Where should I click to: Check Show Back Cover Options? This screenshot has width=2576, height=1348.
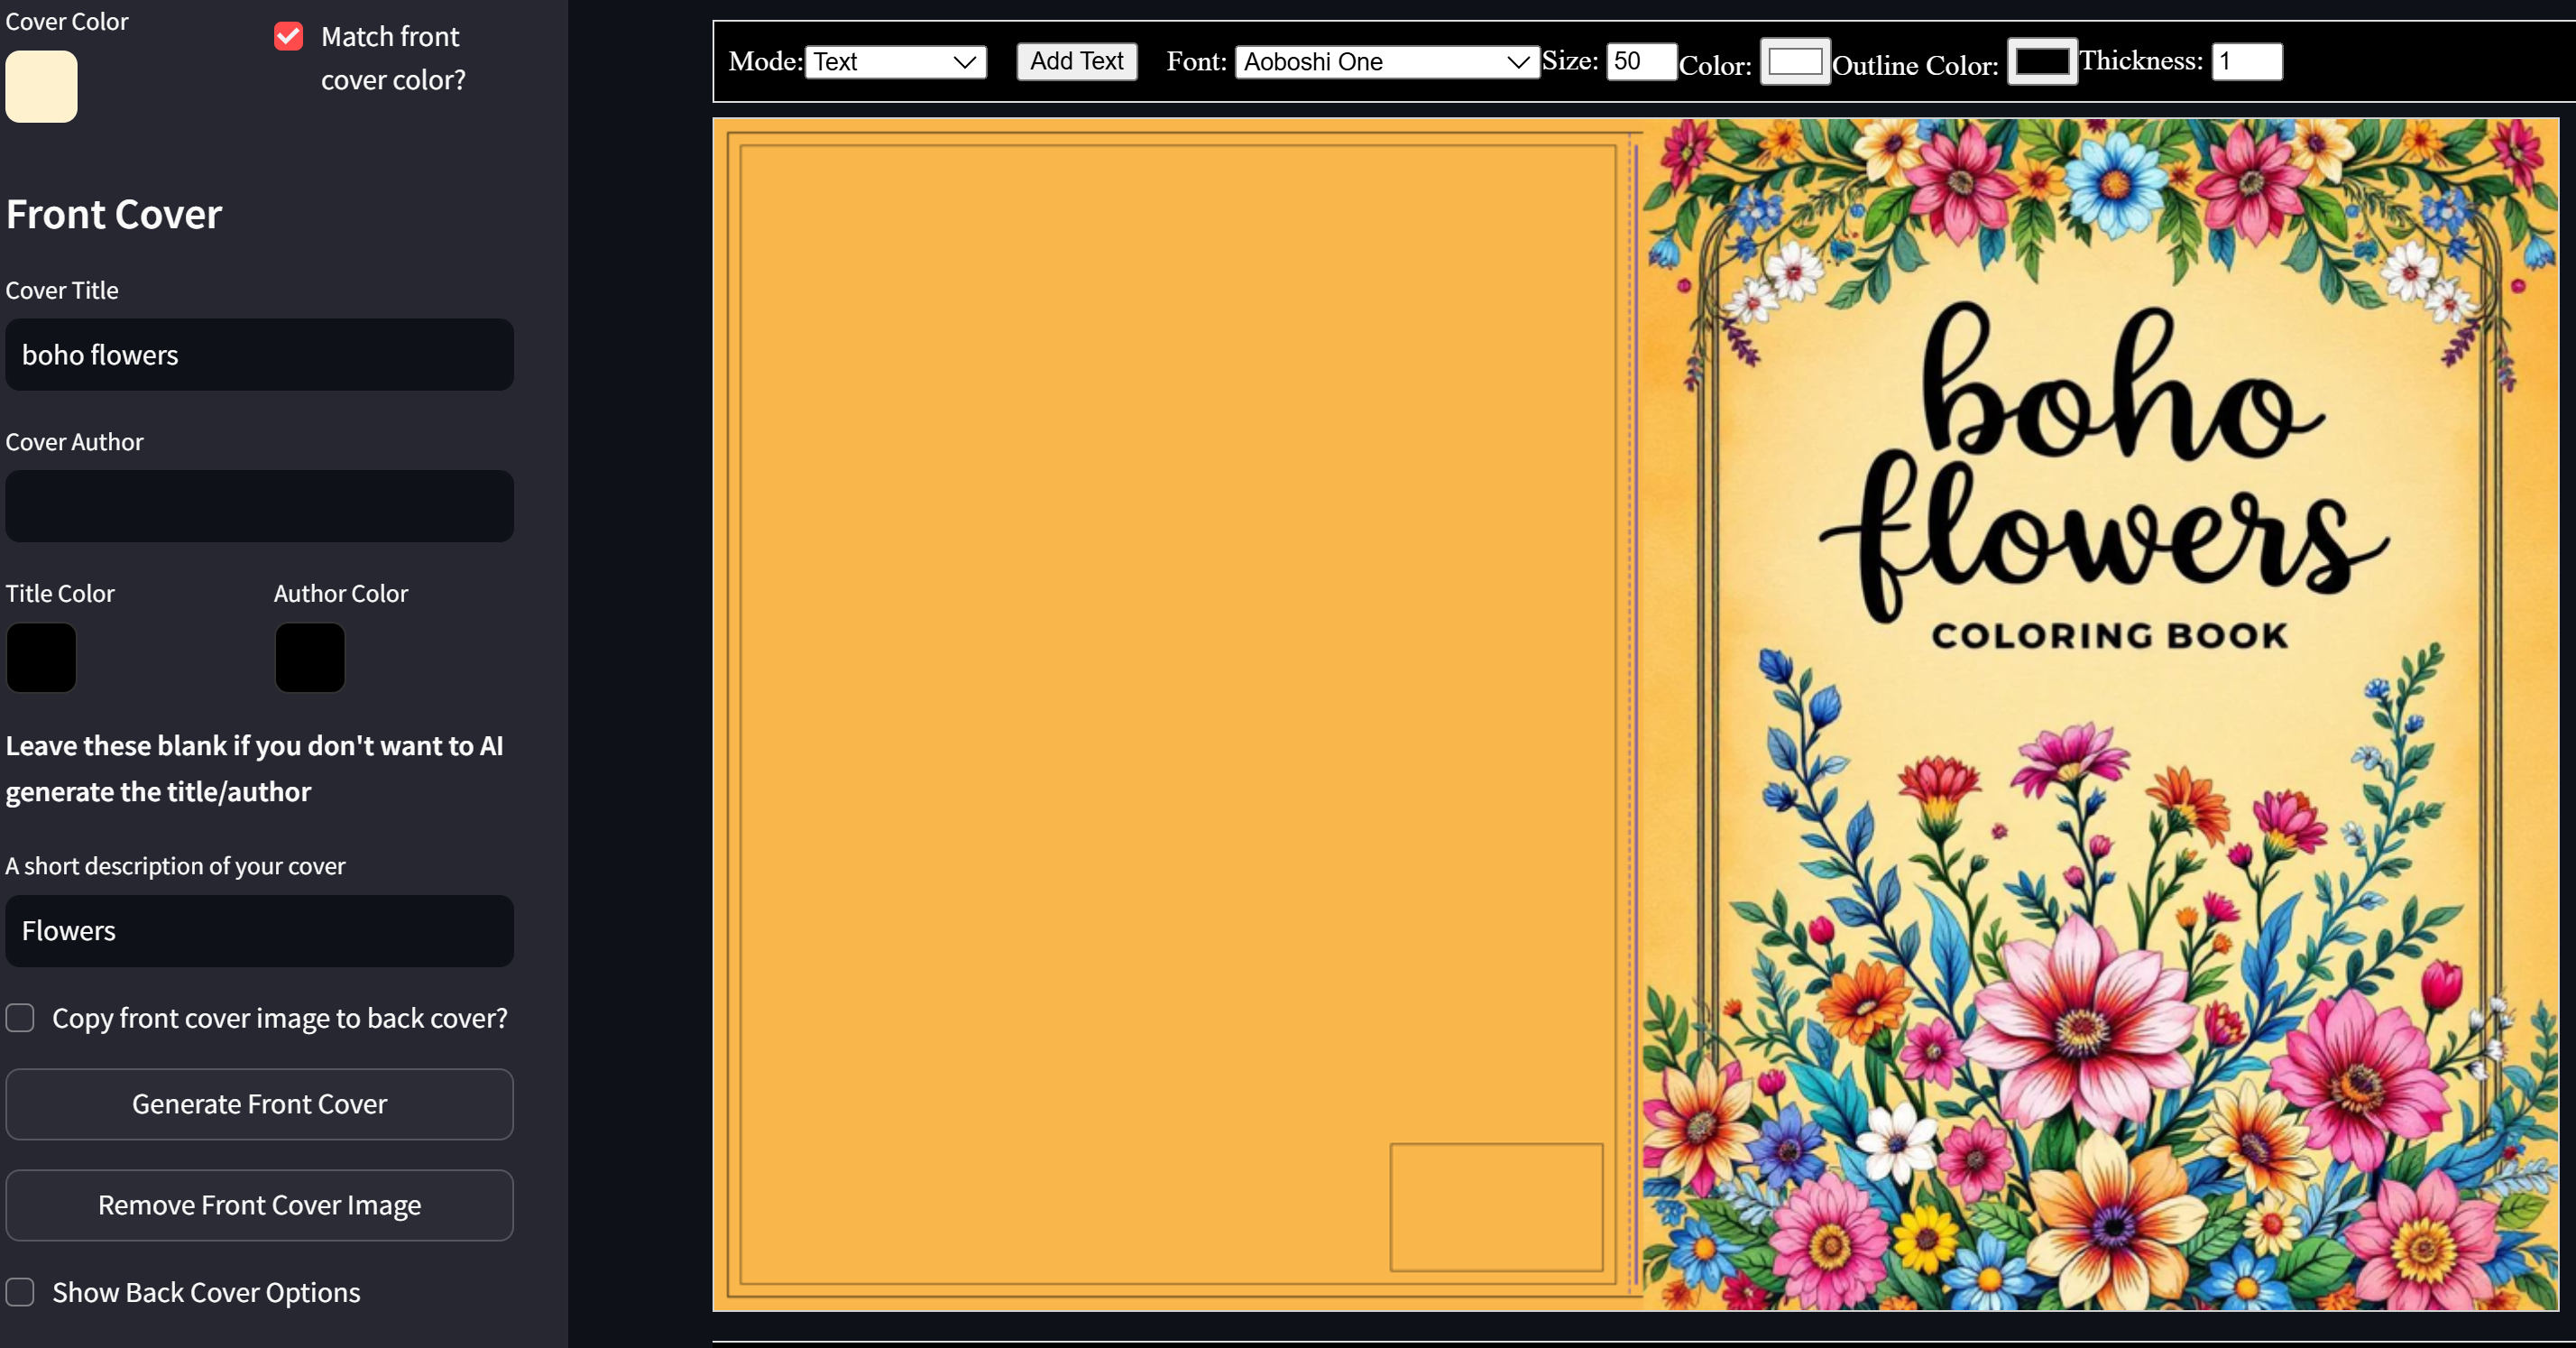[x=20, y=1292]
